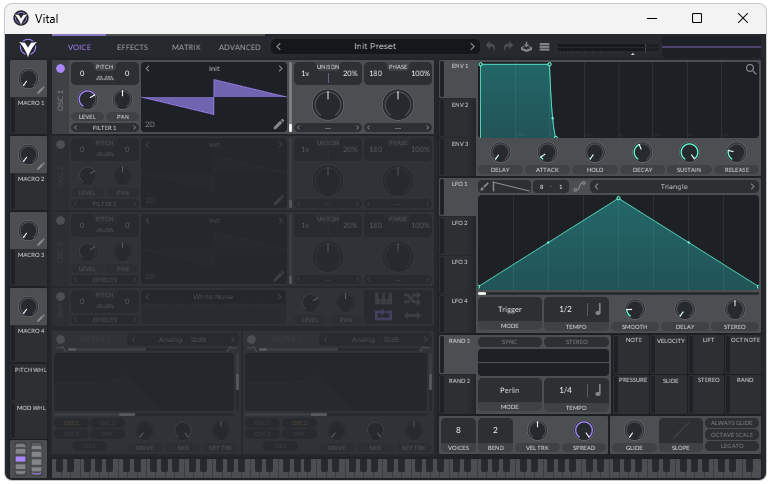Click the LFO 1 tempo note icon
This screenshot has width=768, height=484.
598,310
